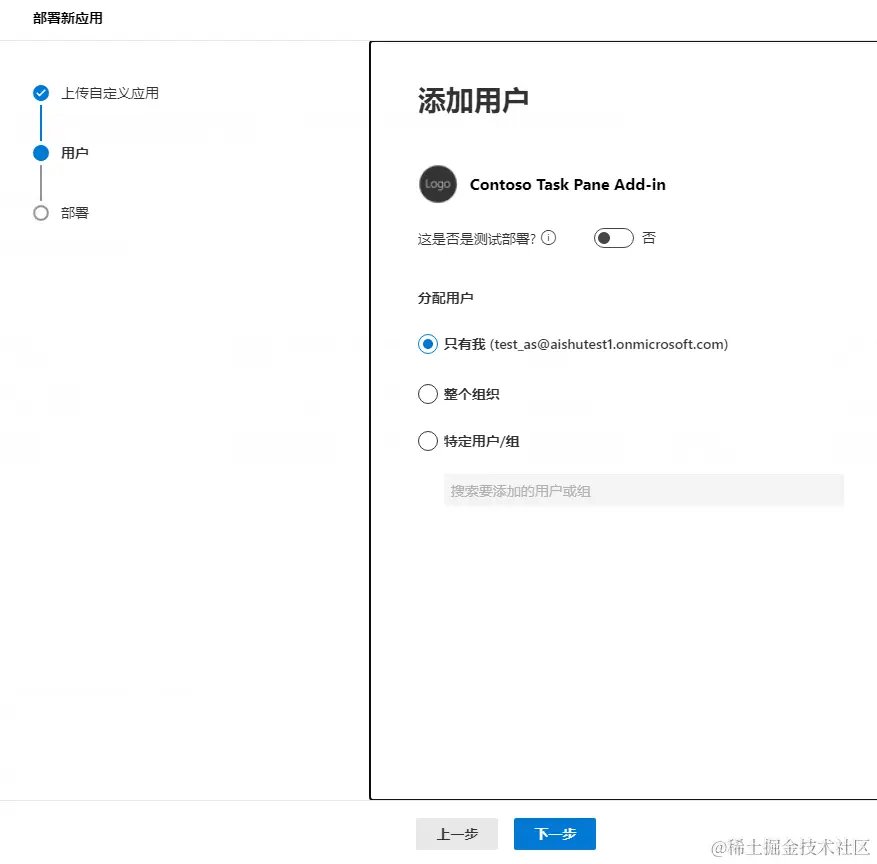The image size is (877, 864).
Task: Click the 分配用户 section label
Action: coord(444,297)
